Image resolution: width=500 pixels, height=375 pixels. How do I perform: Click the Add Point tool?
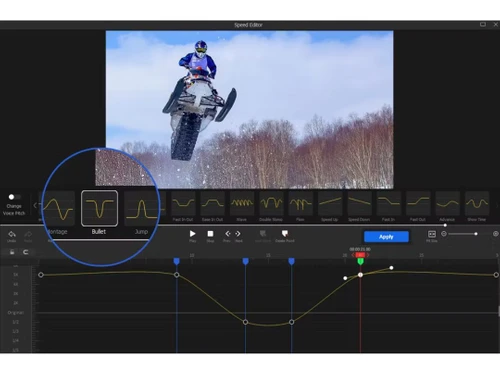pos(263,235)
